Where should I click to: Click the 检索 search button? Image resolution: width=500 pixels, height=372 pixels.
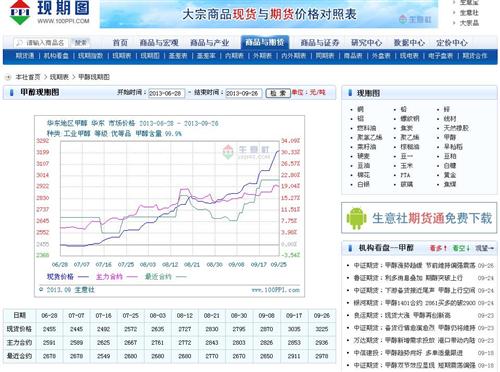coord(278,93)
